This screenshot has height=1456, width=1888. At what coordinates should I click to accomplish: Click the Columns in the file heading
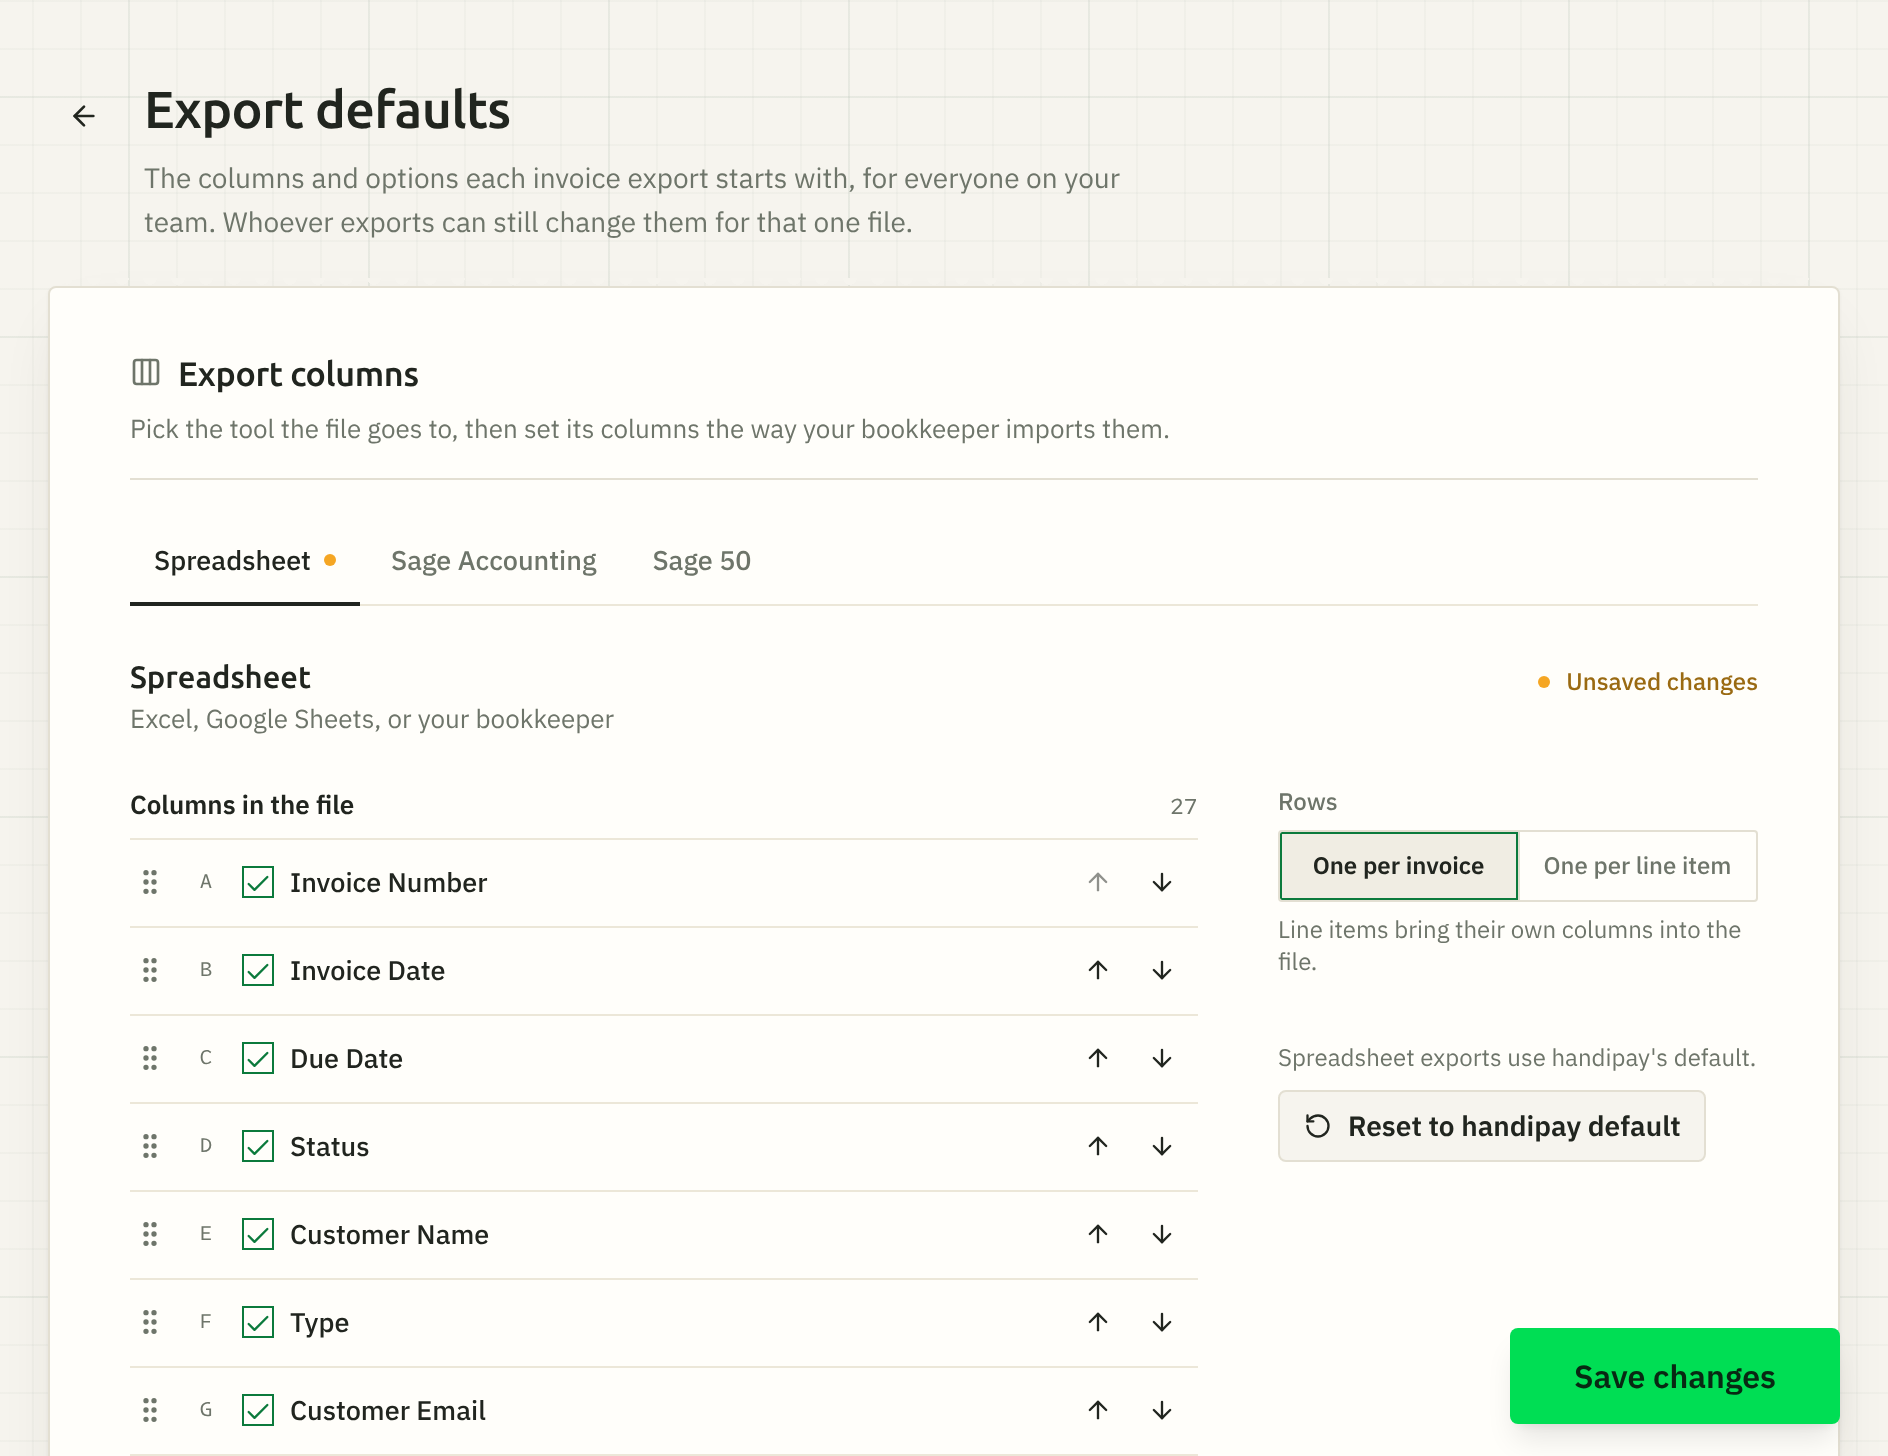242,805
